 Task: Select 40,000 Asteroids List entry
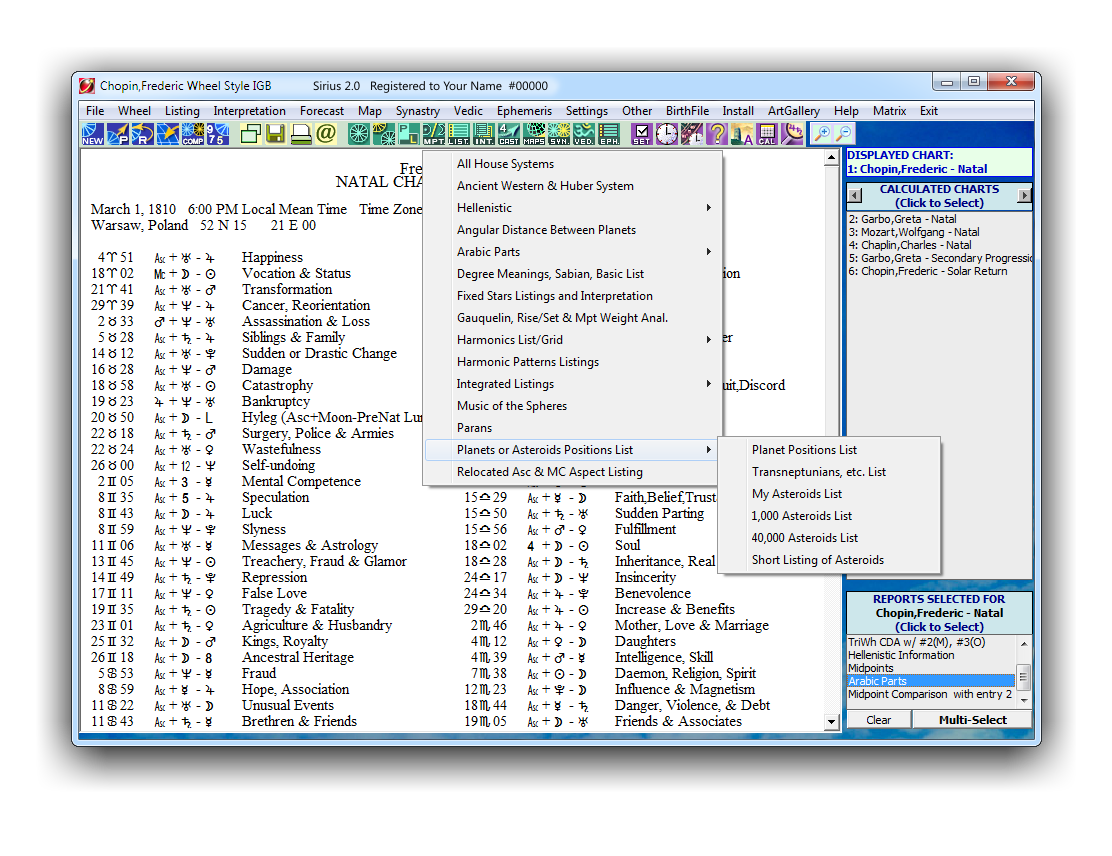pyautogui.click(x=829, y=538)
